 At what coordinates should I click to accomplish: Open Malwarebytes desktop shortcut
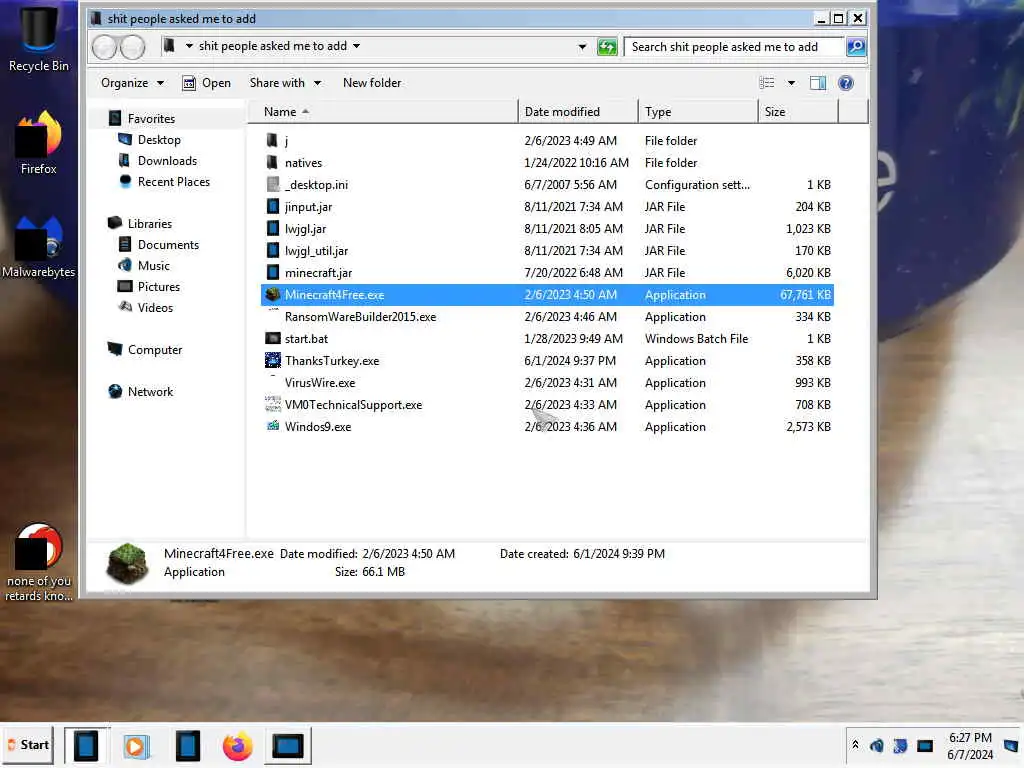coord(39,247)
